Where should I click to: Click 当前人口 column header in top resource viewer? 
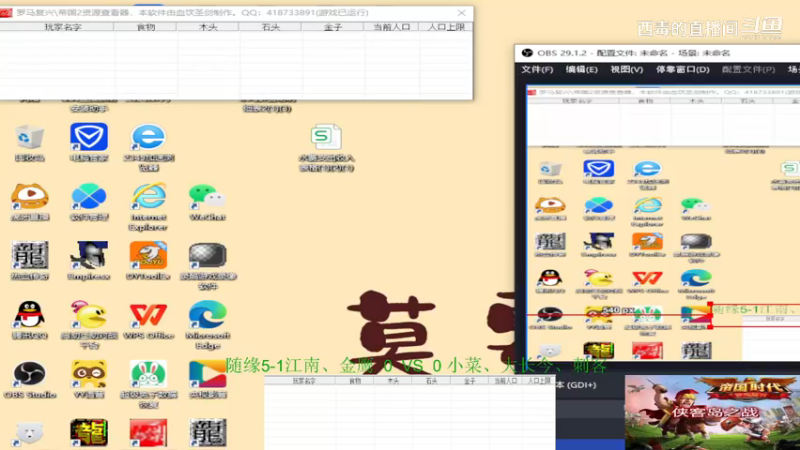tap(391, 27)
